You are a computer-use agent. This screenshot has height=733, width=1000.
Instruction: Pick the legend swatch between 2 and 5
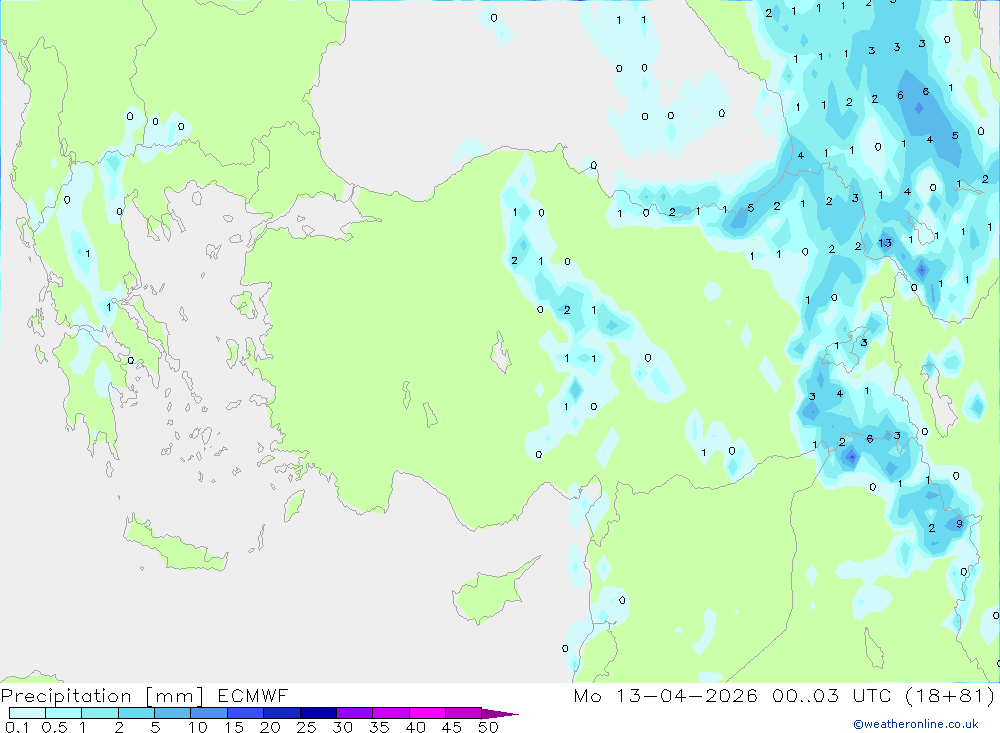(x=136, y=713)
